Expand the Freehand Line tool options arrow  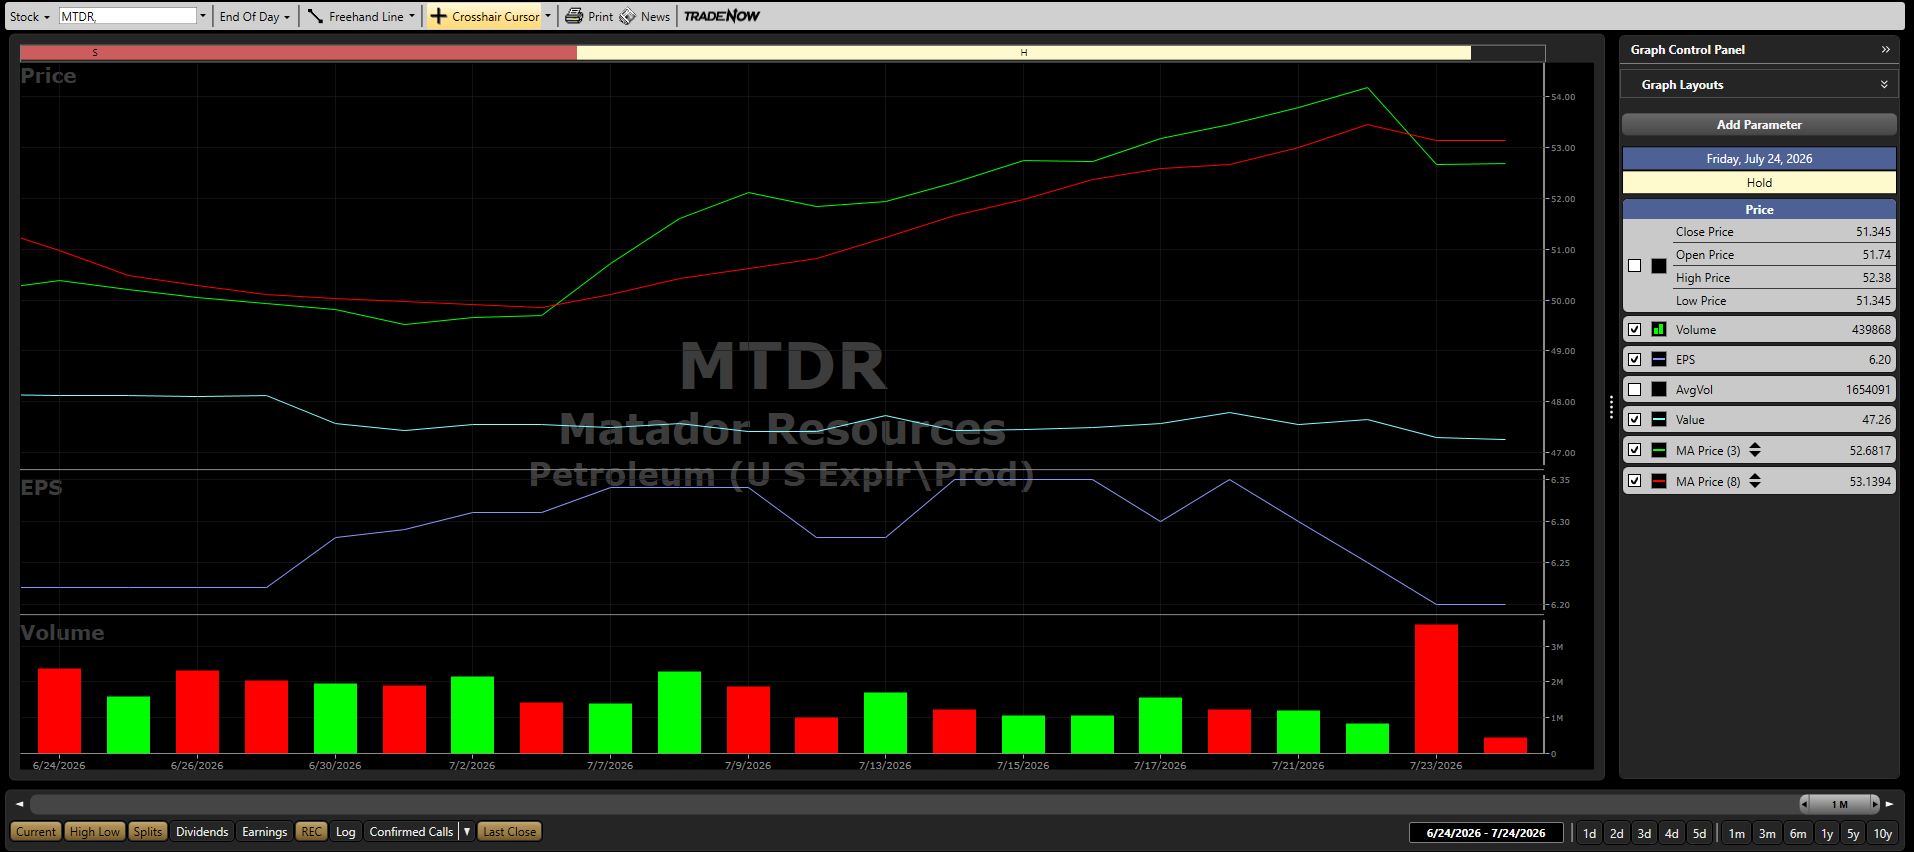412,16
